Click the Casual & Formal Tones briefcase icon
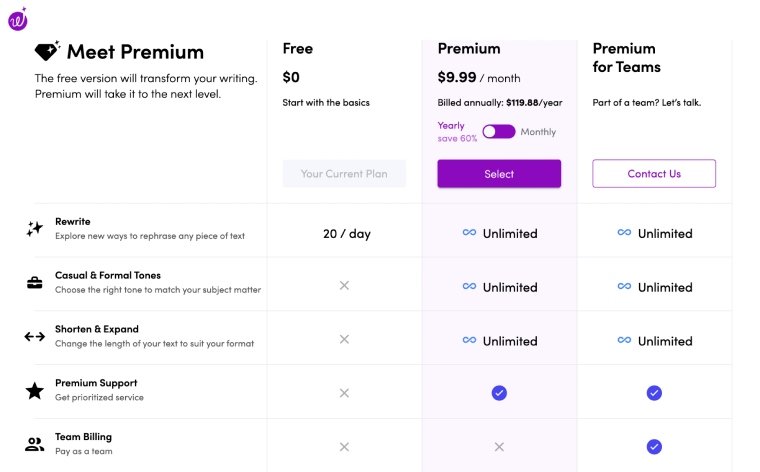The height and width of the screenshot is (472, 760). [x=34, y=283]
